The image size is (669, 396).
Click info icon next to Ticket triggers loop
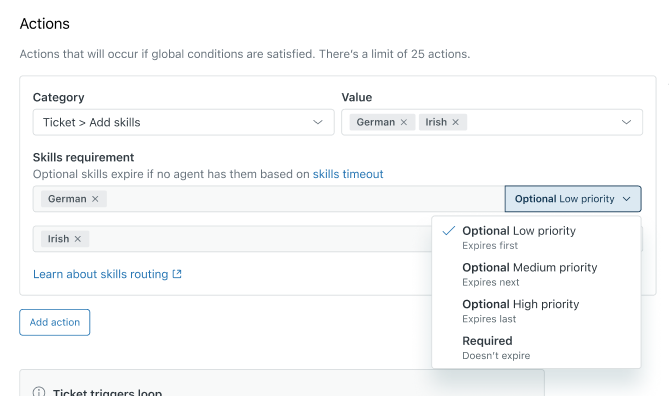[39, 392]
